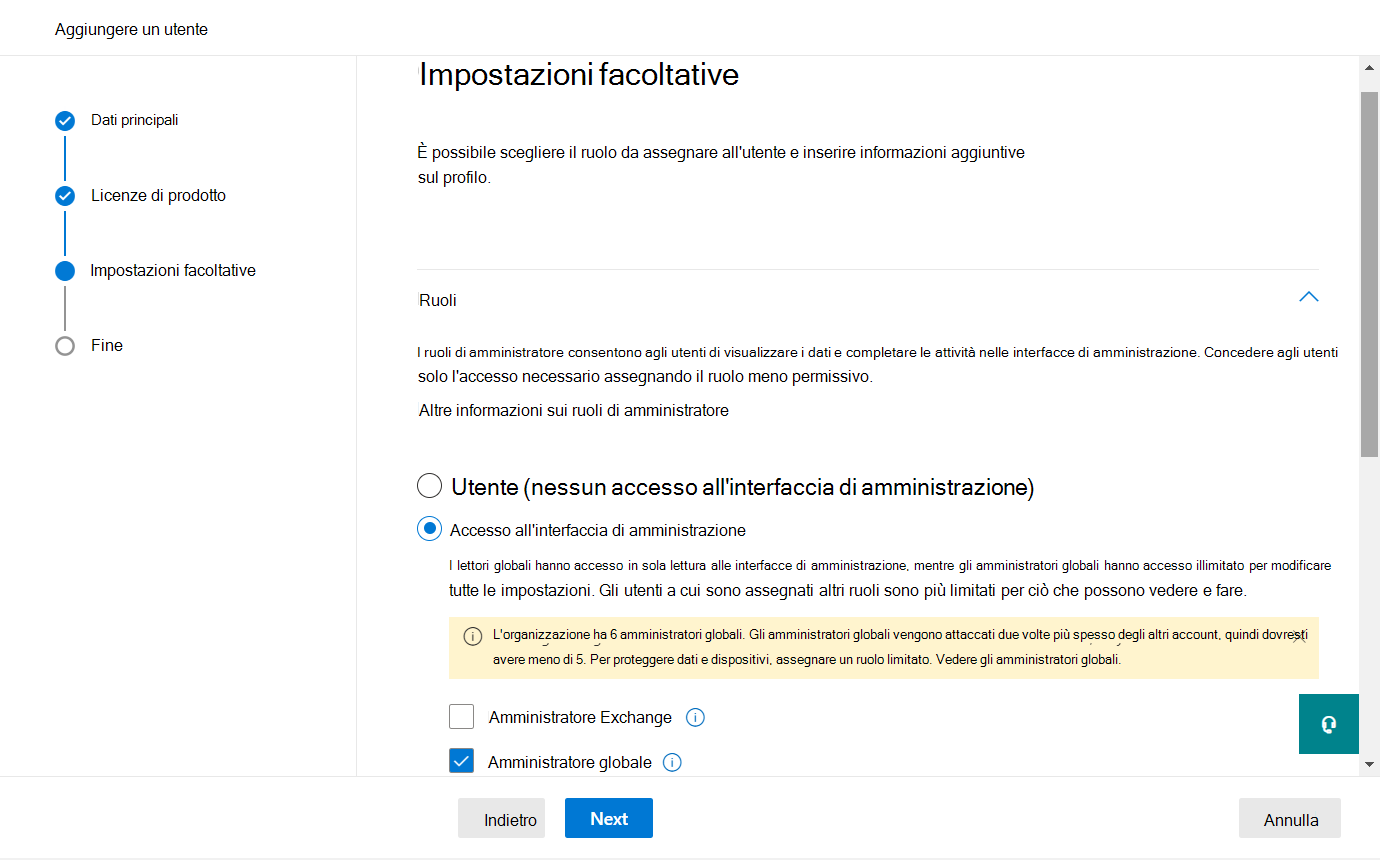Open the headset support chat button

1329,724
